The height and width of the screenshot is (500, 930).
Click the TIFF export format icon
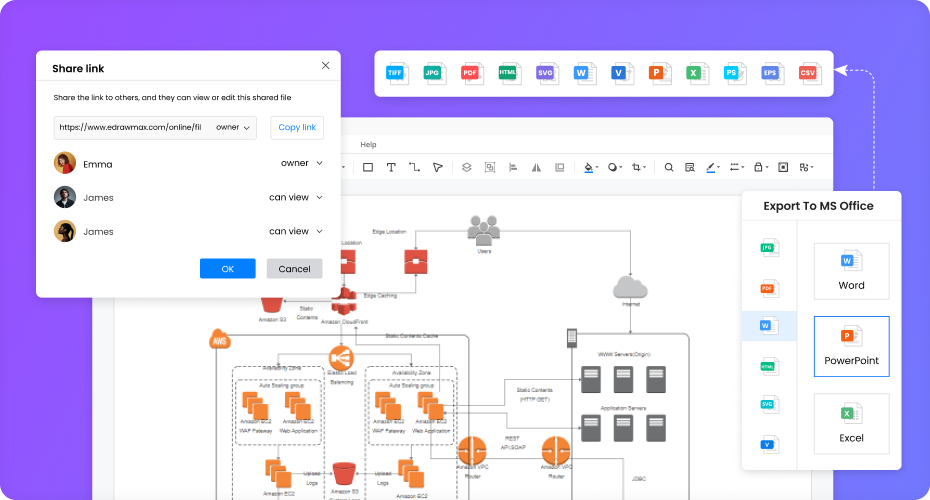397,73
